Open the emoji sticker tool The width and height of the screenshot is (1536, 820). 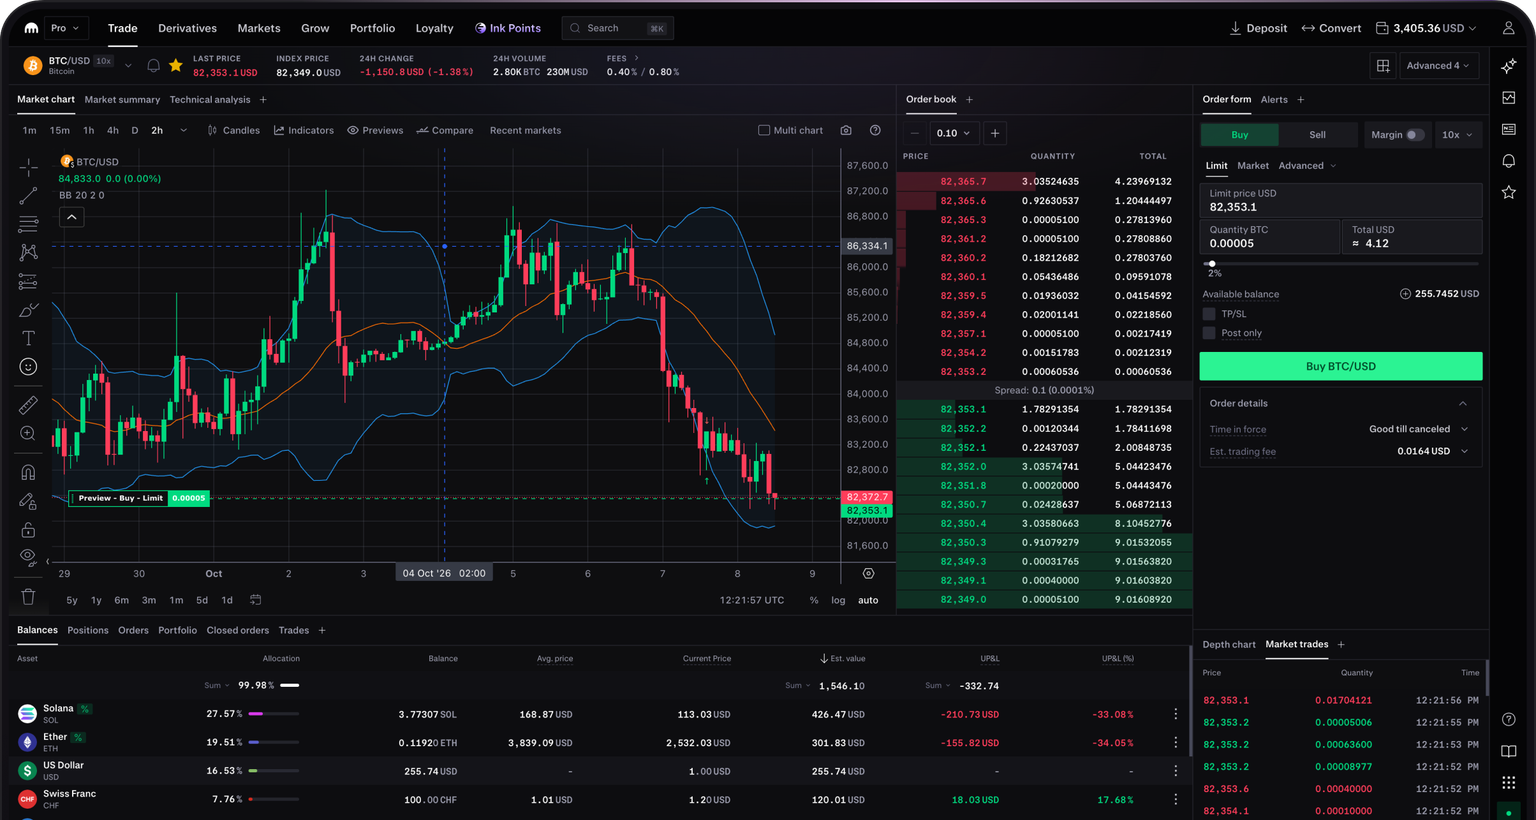click(28, 367)
